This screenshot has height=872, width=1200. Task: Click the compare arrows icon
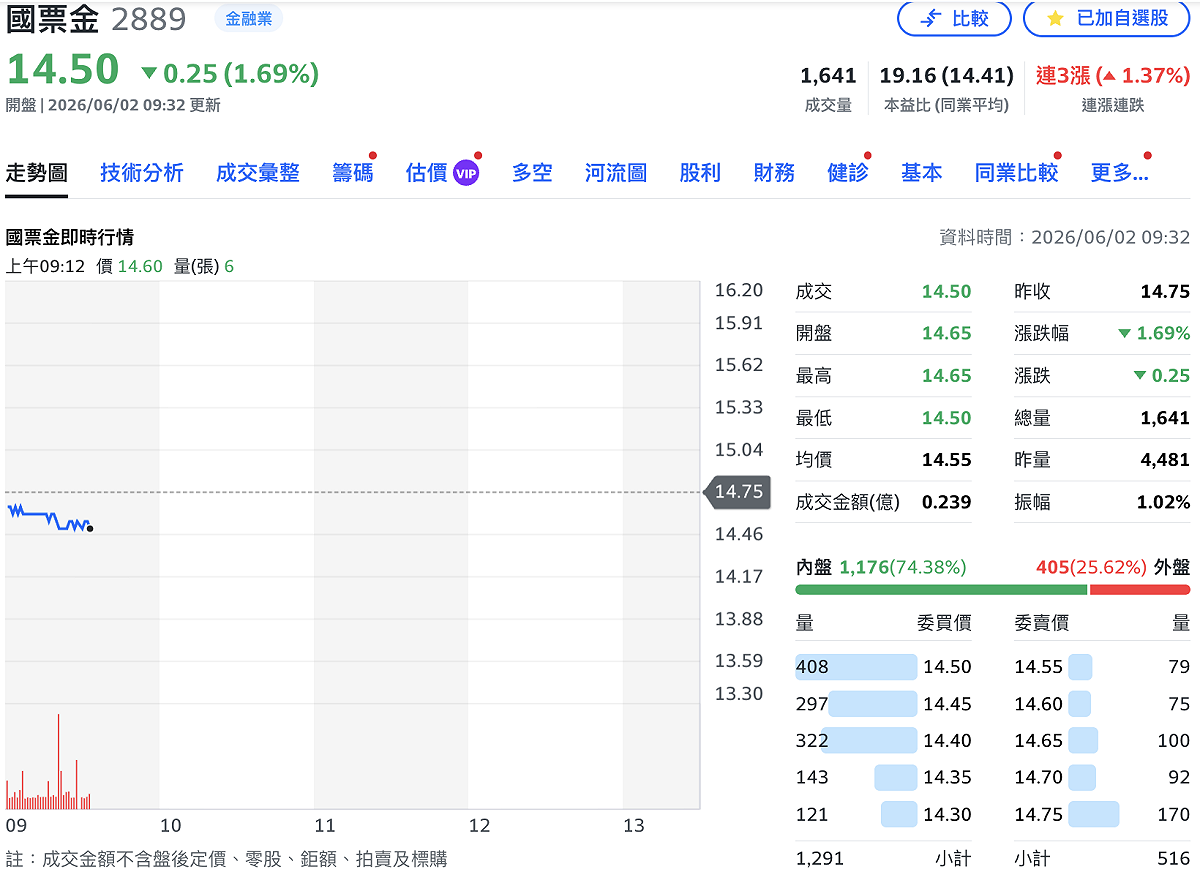(931, 18)
